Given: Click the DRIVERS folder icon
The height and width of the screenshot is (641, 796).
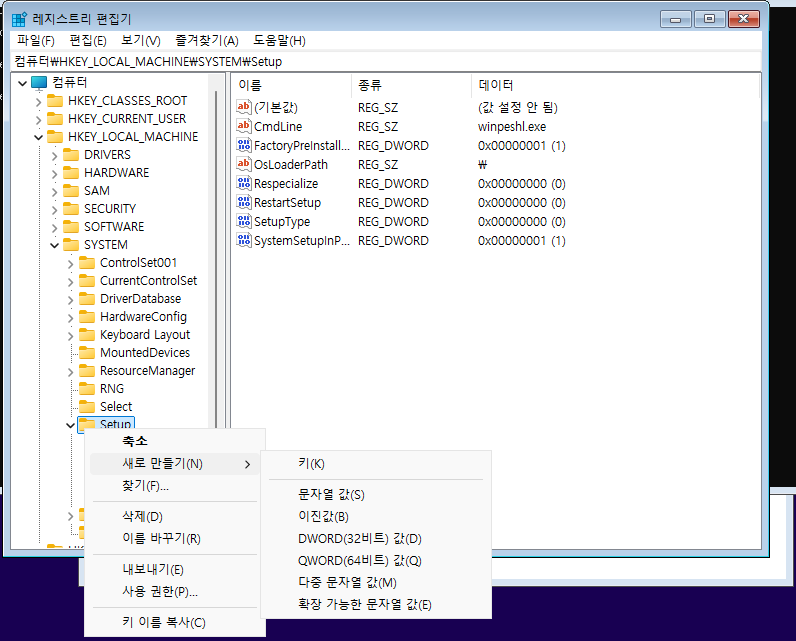Looking at the screenshot, I should pos(71,155).
